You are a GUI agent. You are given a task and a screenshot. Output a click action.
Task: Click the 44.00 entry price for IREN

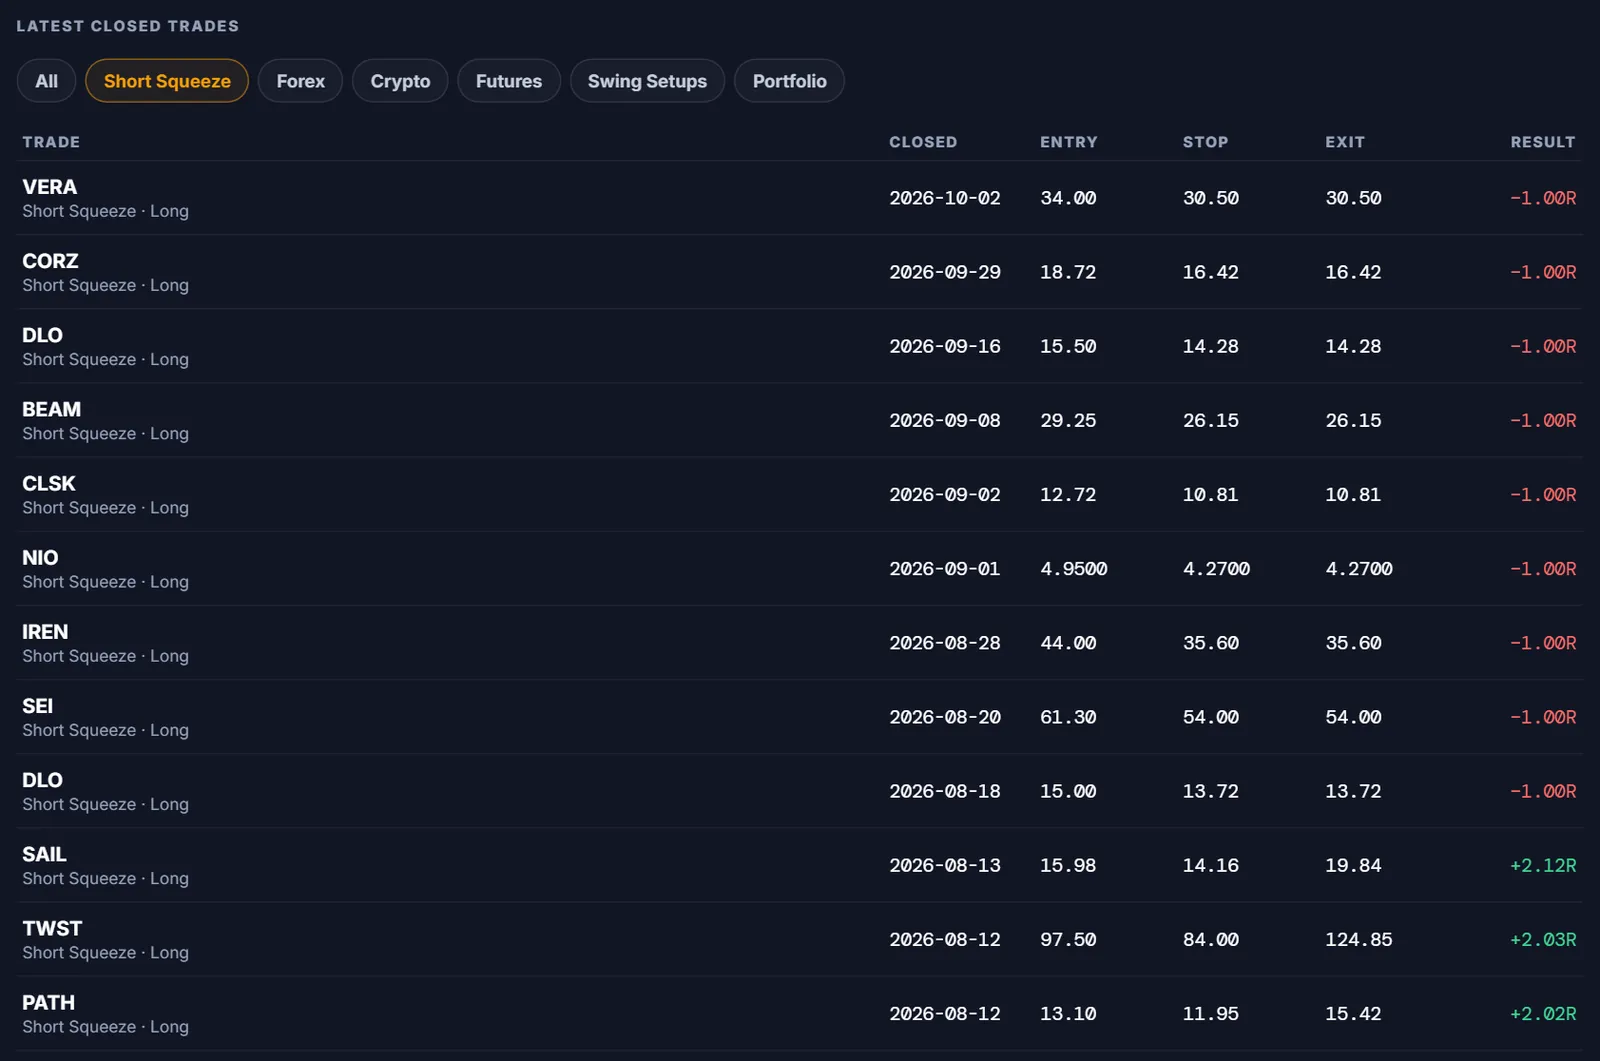pos(1068,643)
